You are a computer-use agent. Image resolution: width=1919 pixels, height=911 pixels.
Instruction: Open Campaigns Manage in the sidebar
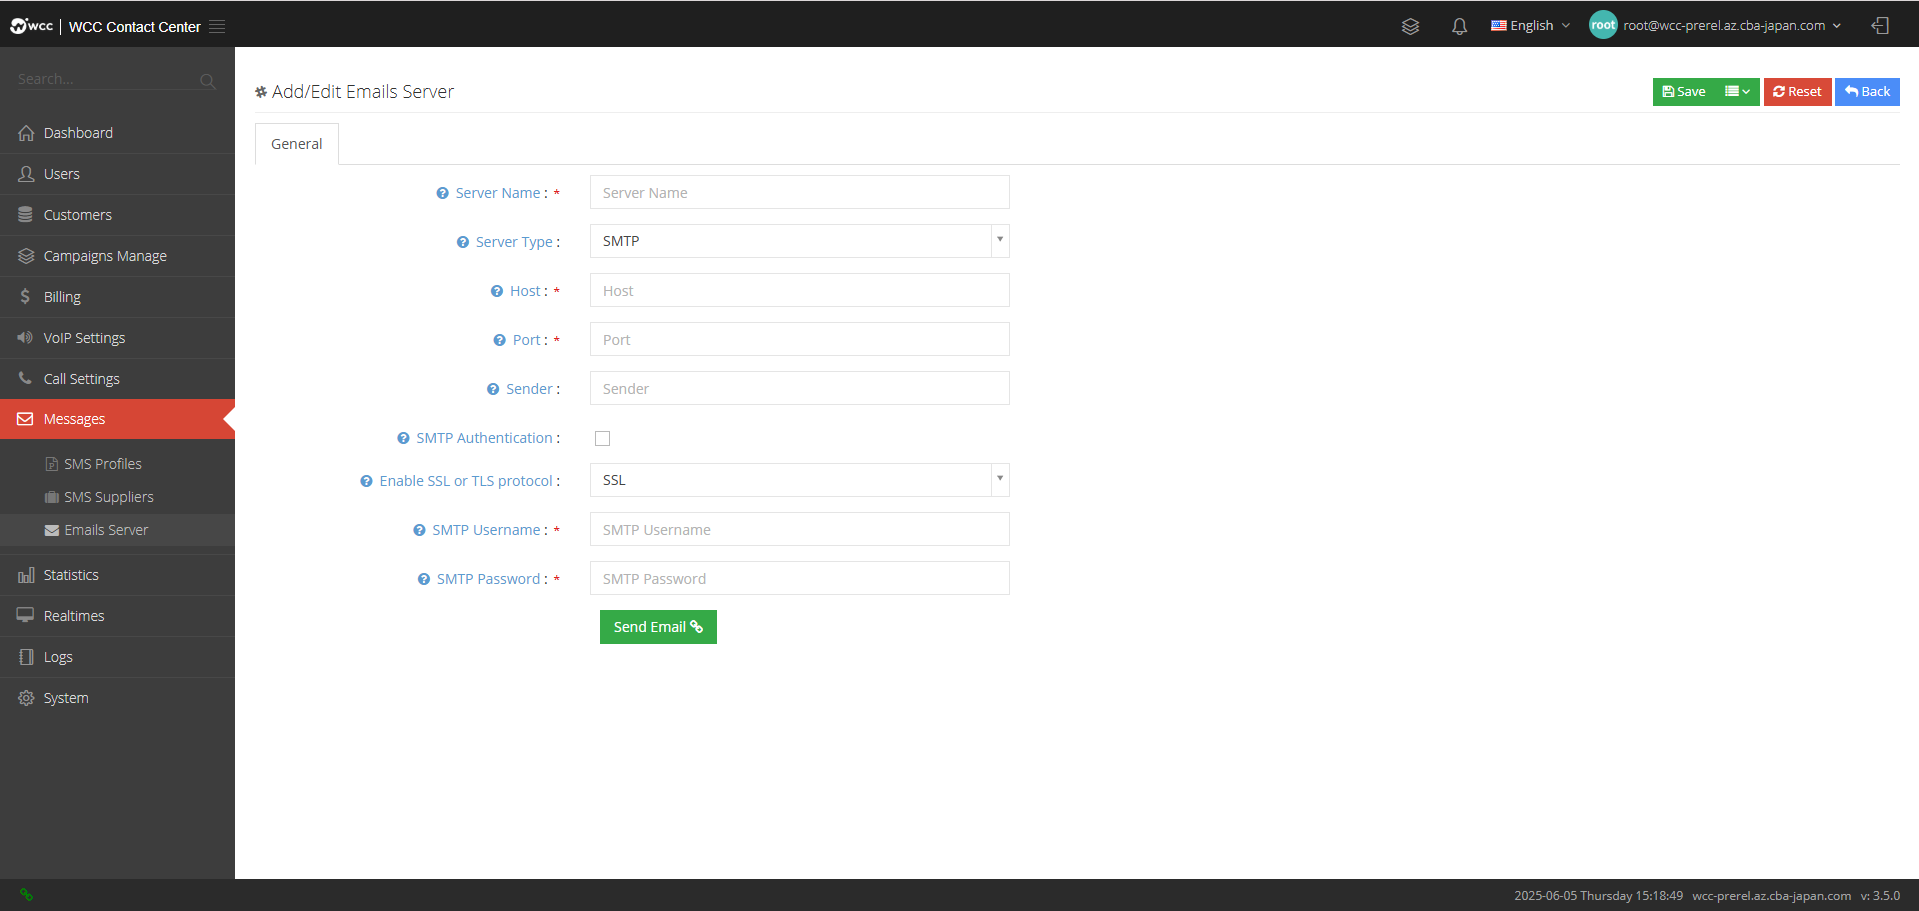pos(117,256)
